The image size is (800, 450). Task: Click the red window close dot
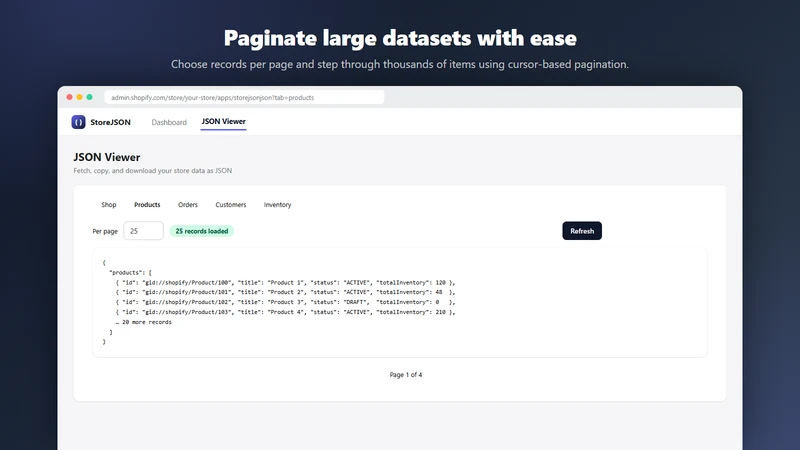pyautogui.click(x=69, y=97)
